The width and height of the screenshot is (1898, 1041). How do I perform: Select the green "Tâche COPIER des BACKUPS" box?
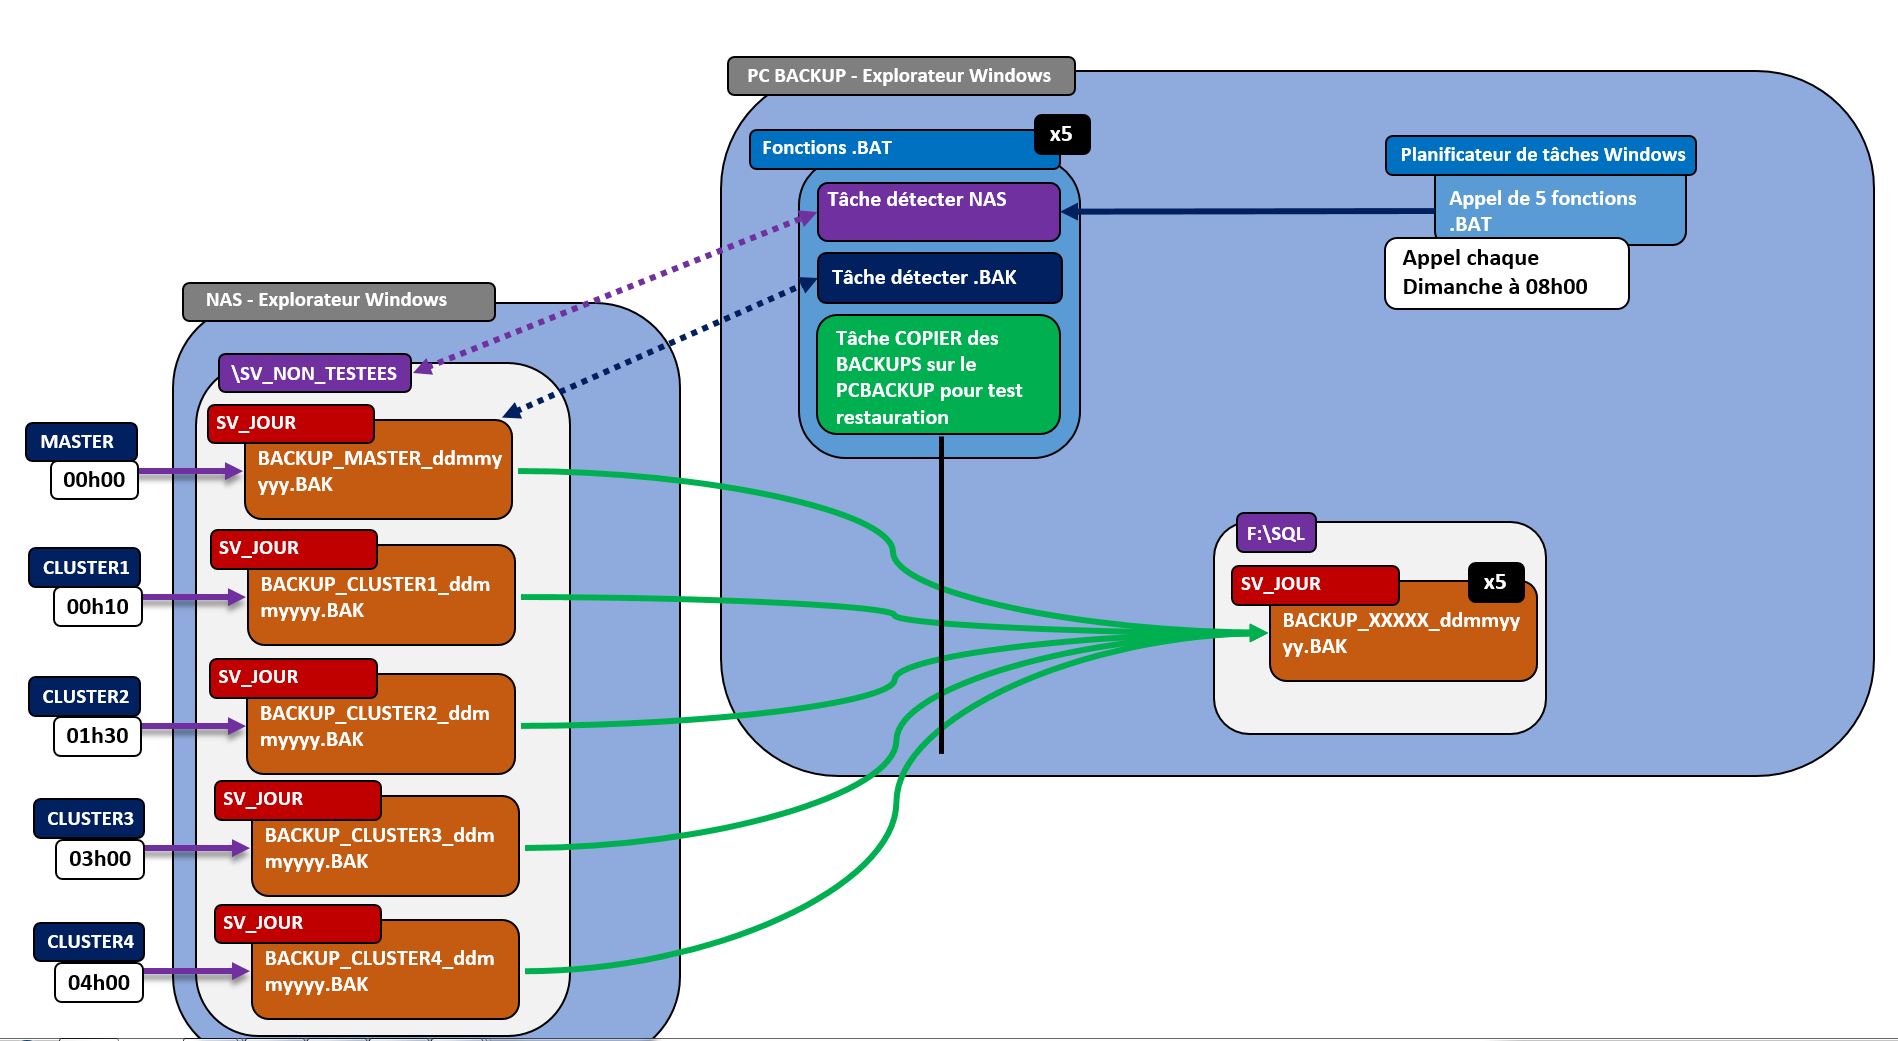[938, 376]
